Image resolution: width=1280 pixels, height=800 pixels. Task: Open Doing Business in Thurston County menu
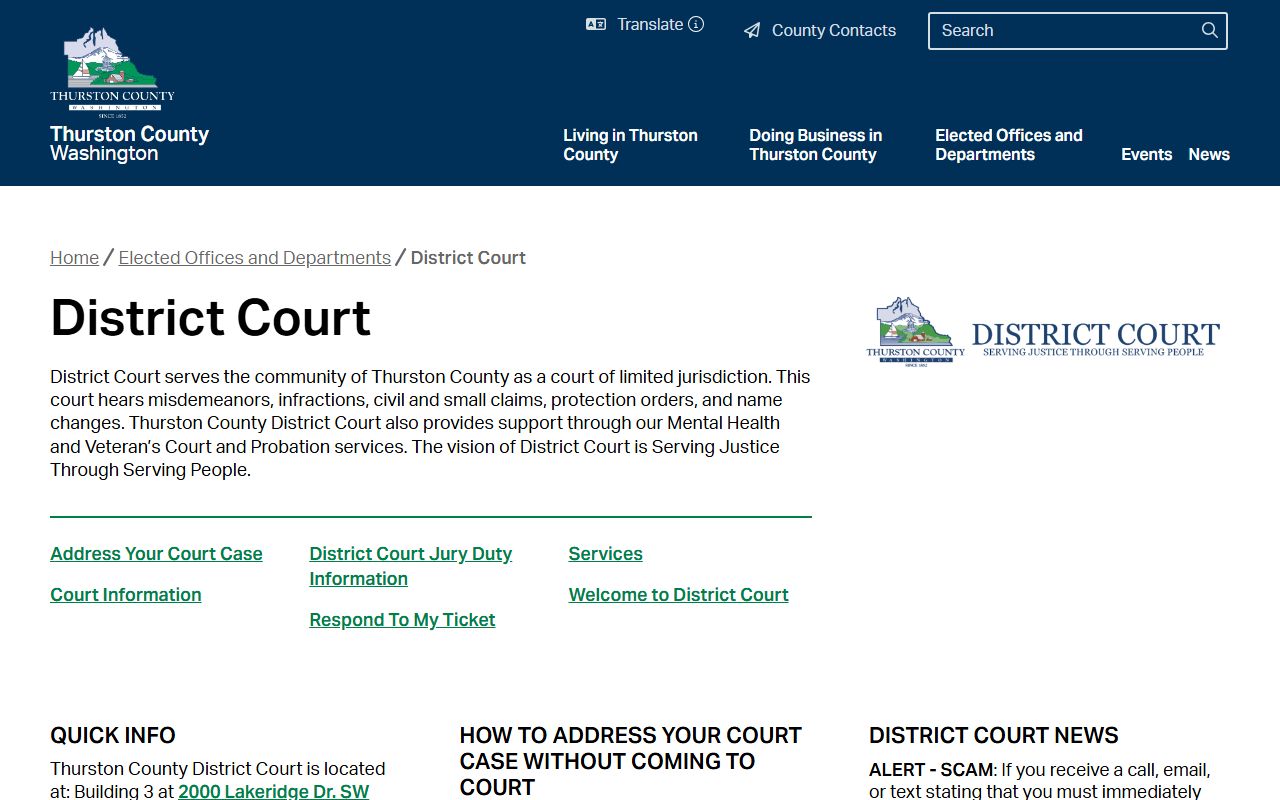tap(816, 145)
